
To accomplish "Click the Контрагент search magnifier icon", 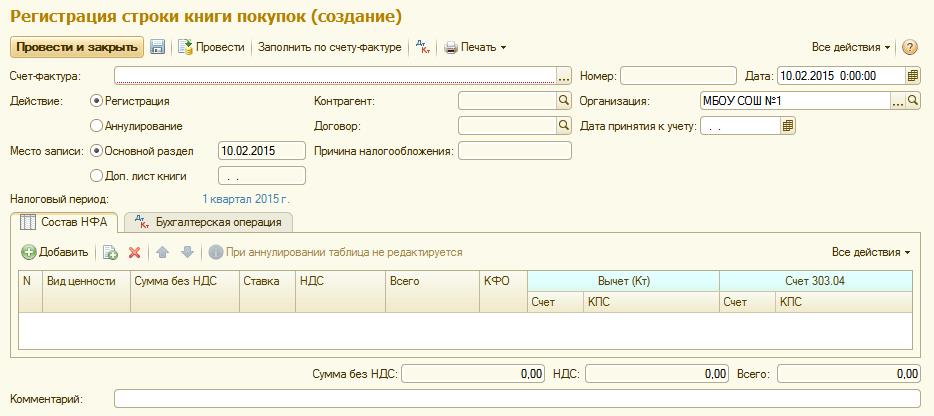I will pyautogui.click(x=563, y=101).
